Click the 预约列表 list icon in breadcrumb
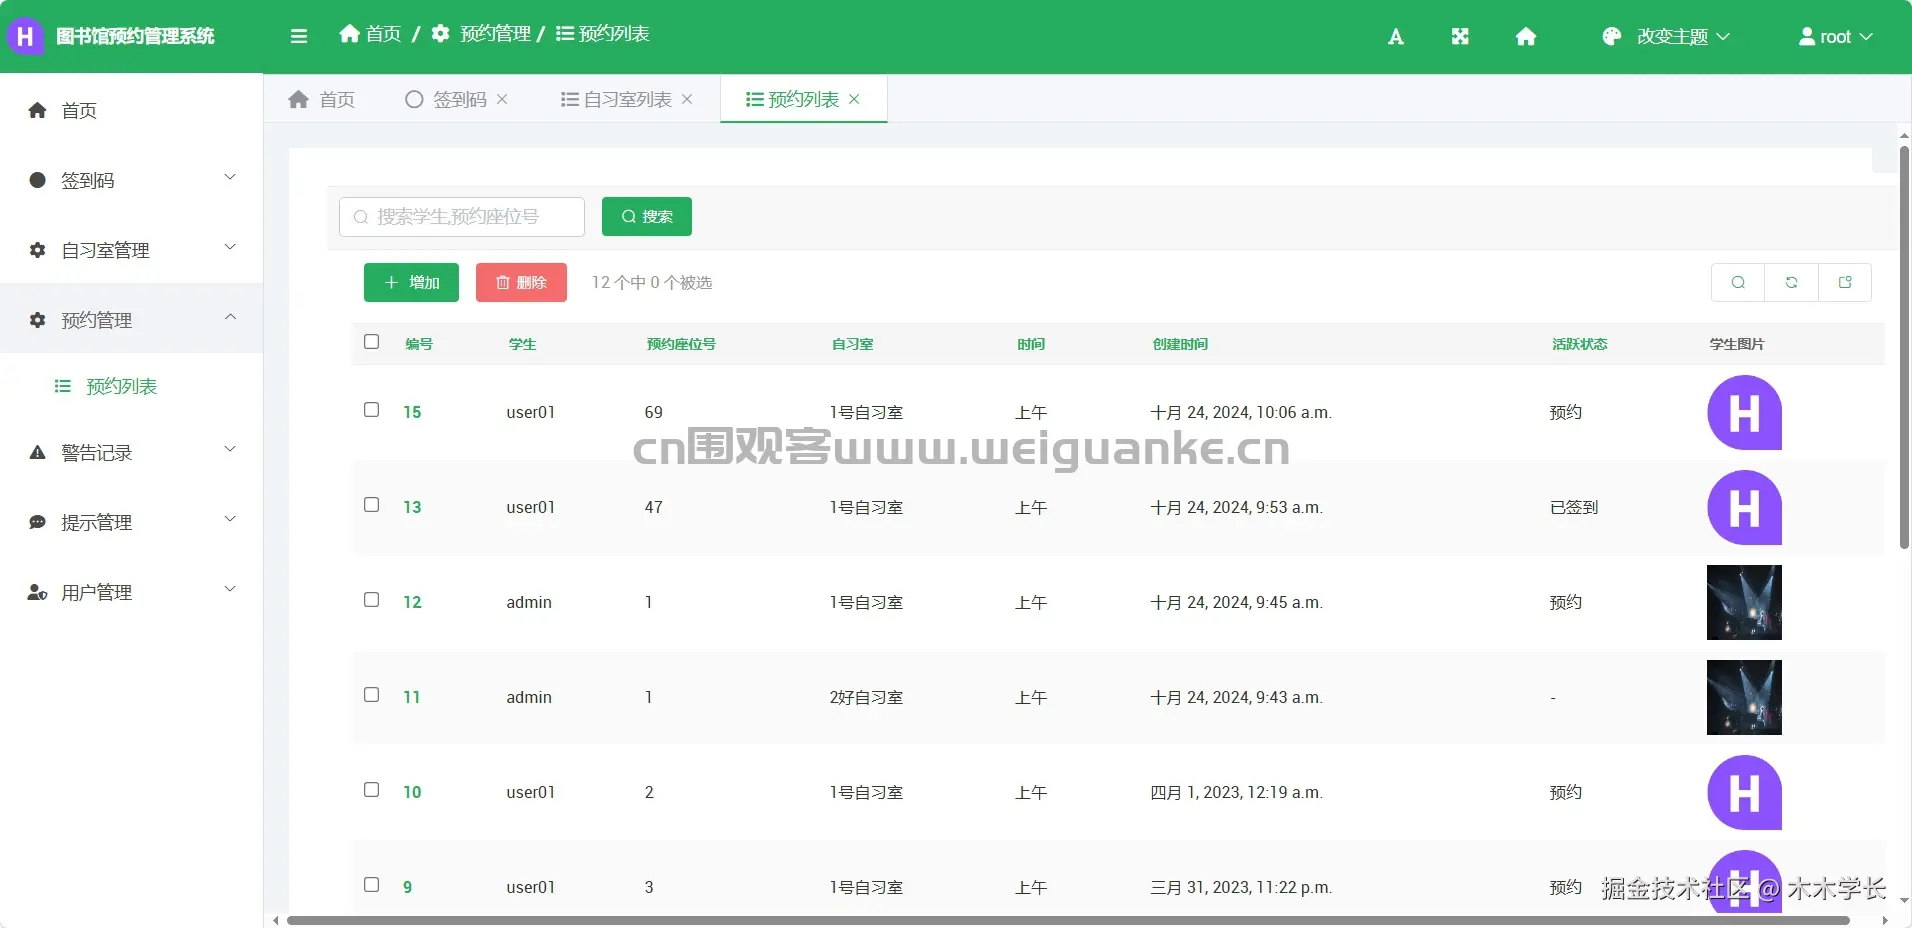The height and width of the screenshot is (928, 1912). point(565,34)
